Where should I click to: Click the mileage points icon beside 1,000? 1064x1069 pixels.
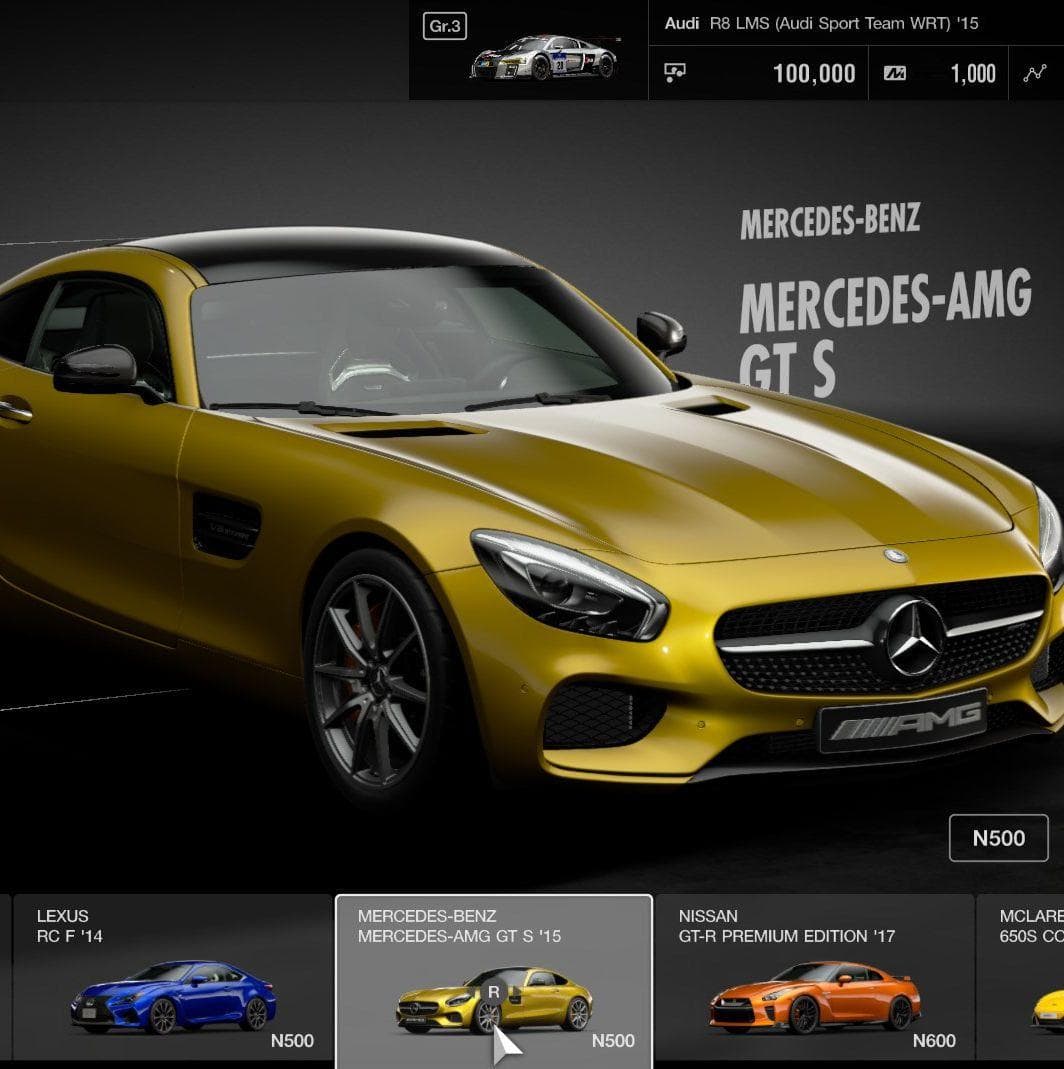click(895, 74)
